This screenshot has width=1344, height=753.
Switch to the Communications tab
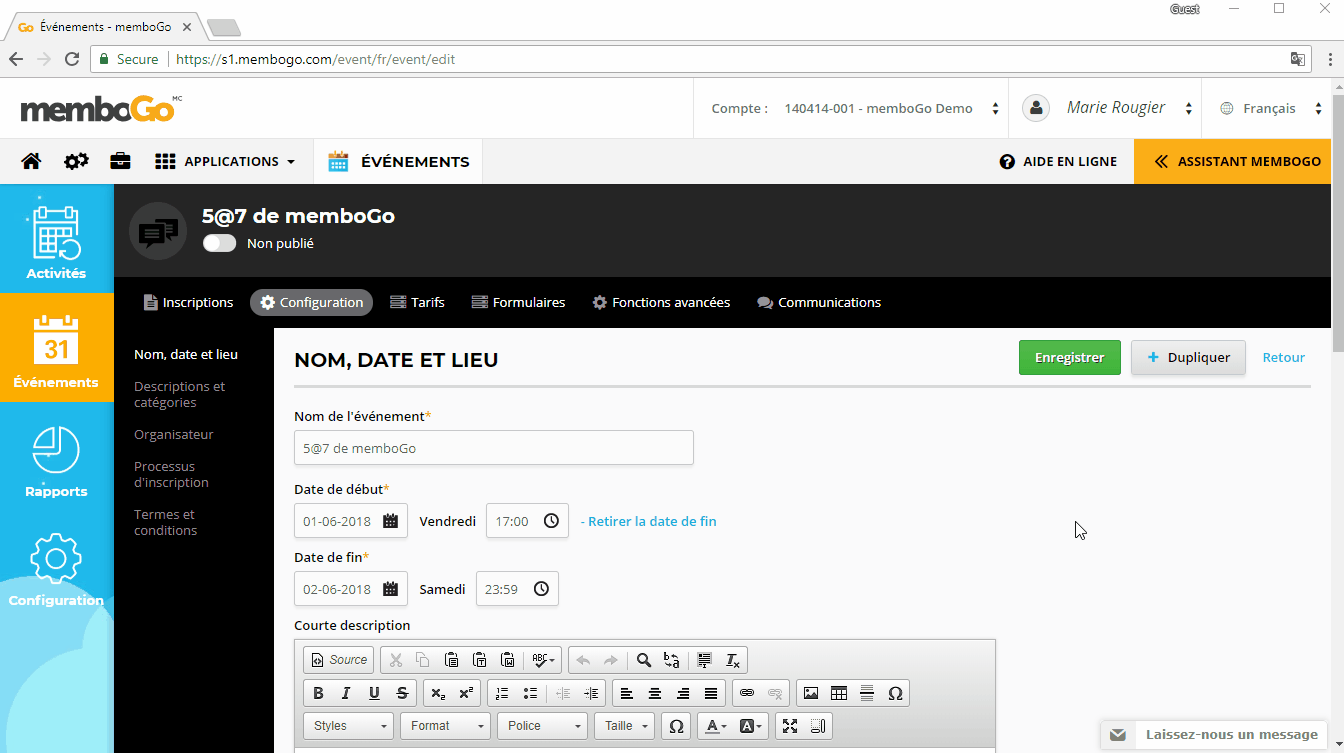[x=819, y=302]
